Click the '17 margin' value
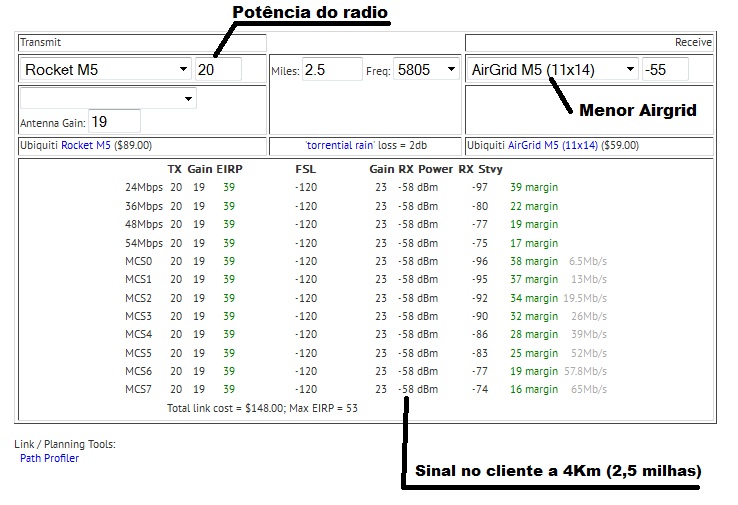 [x=534, y=243]
